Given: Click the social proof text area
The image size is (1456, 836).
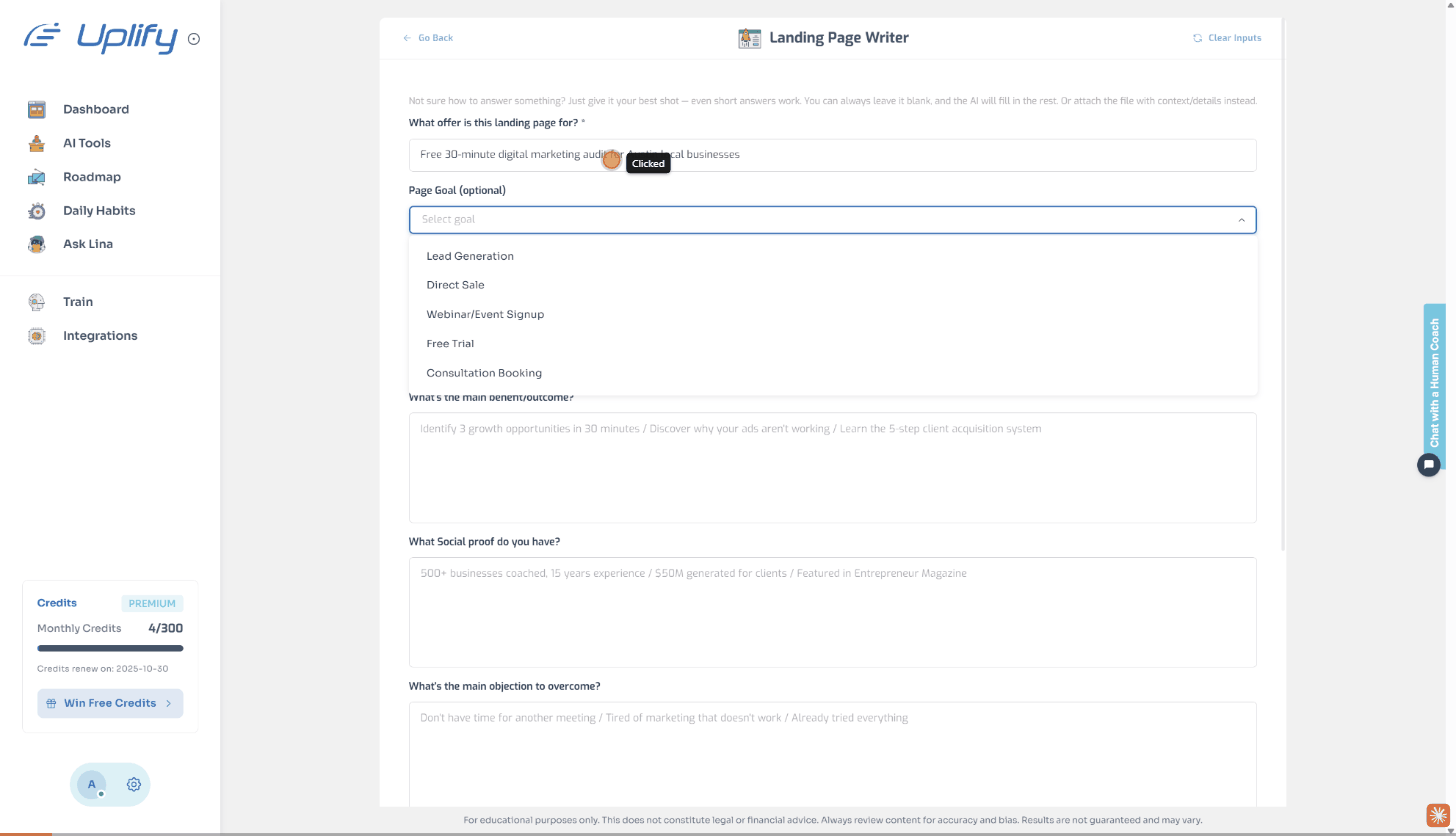Looking at the screenshot, I should (x=832, y=612).
